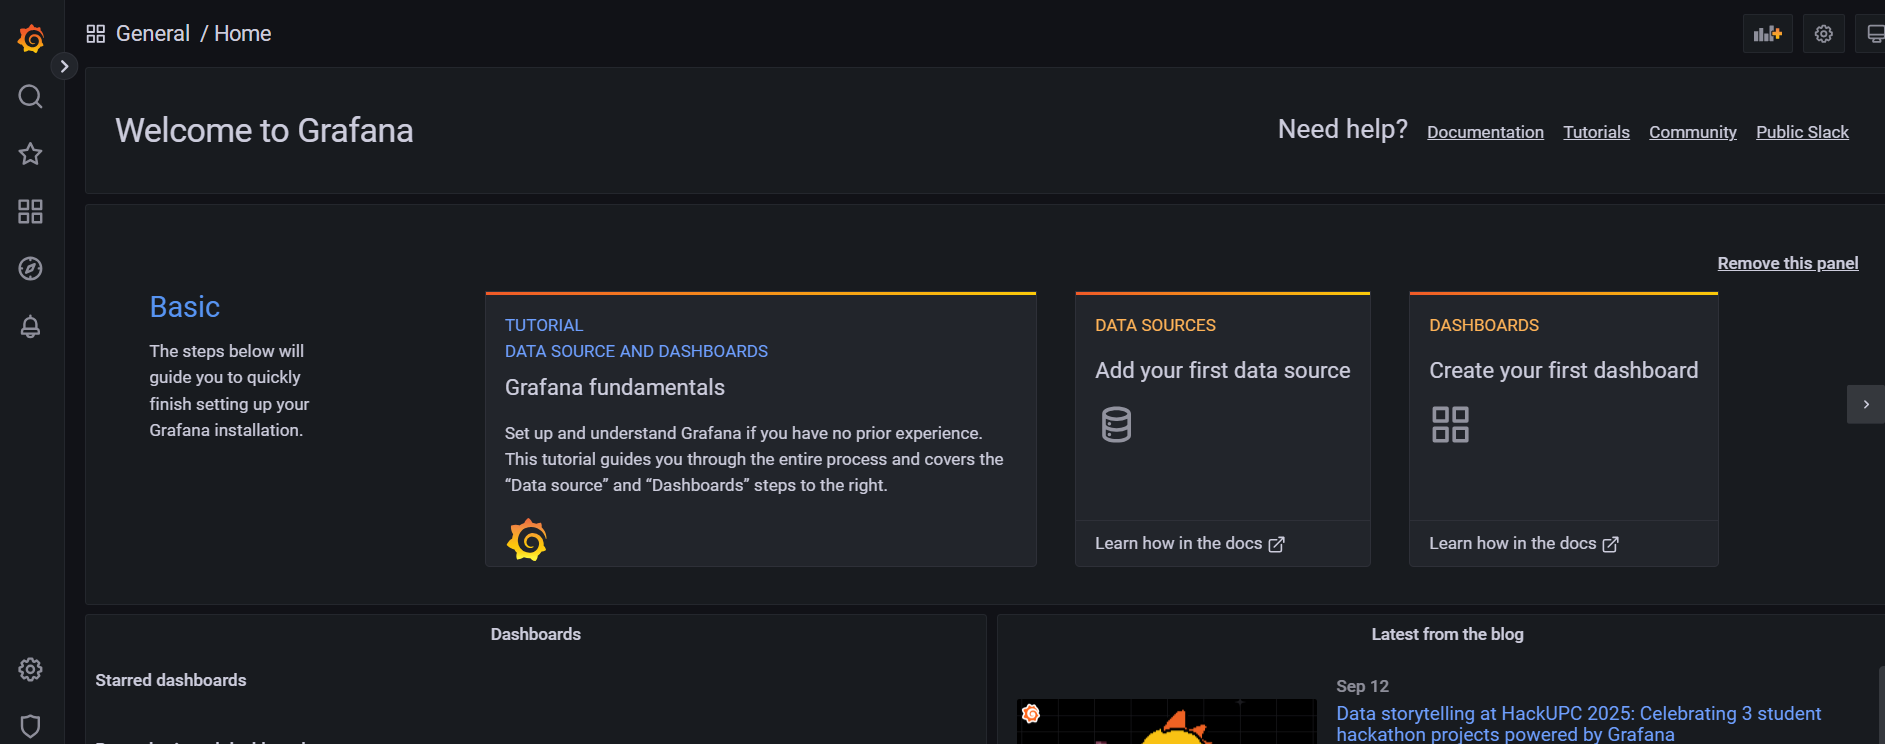
Task: Open Explore compass in the sidebar
Action: pyautogui.click(x=31, y=269)
